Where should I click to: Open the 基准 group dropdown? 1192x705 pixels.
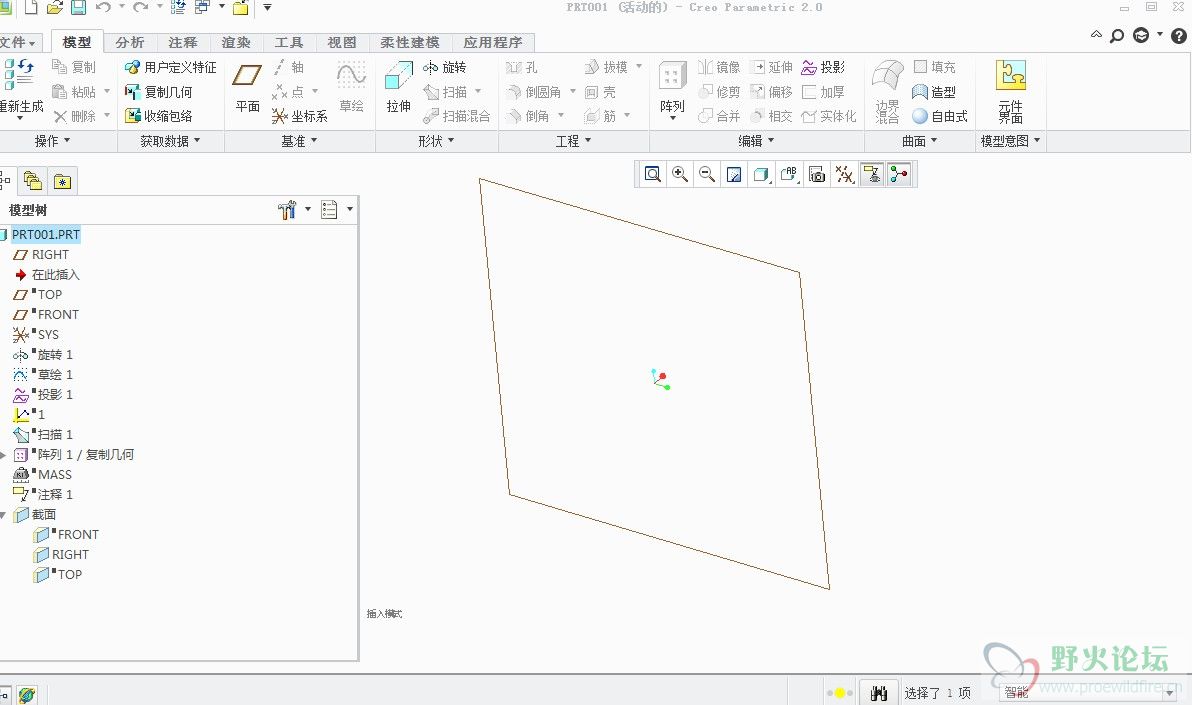300,141
